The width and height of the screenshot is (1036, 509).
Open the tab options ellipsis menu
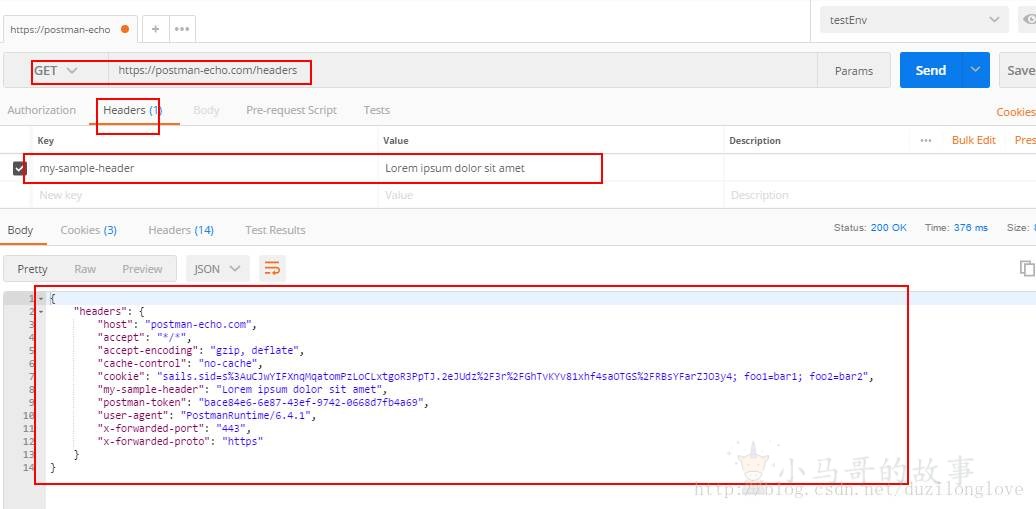tap(182, 29)
